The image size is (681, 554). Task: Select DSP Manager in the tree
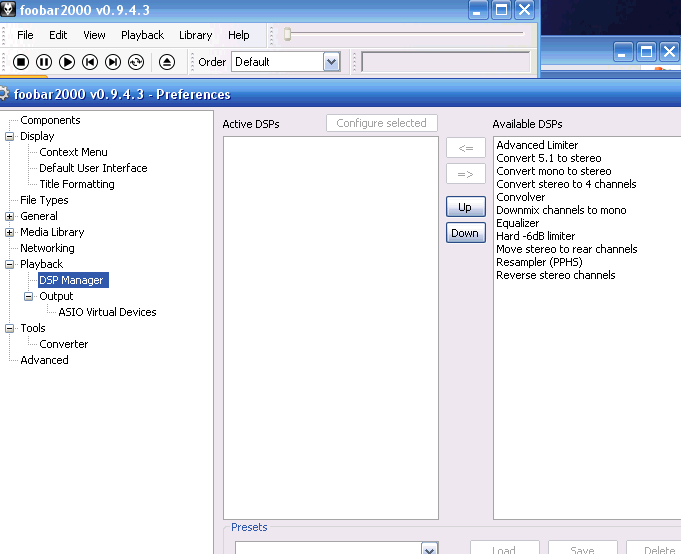(73, 280)
